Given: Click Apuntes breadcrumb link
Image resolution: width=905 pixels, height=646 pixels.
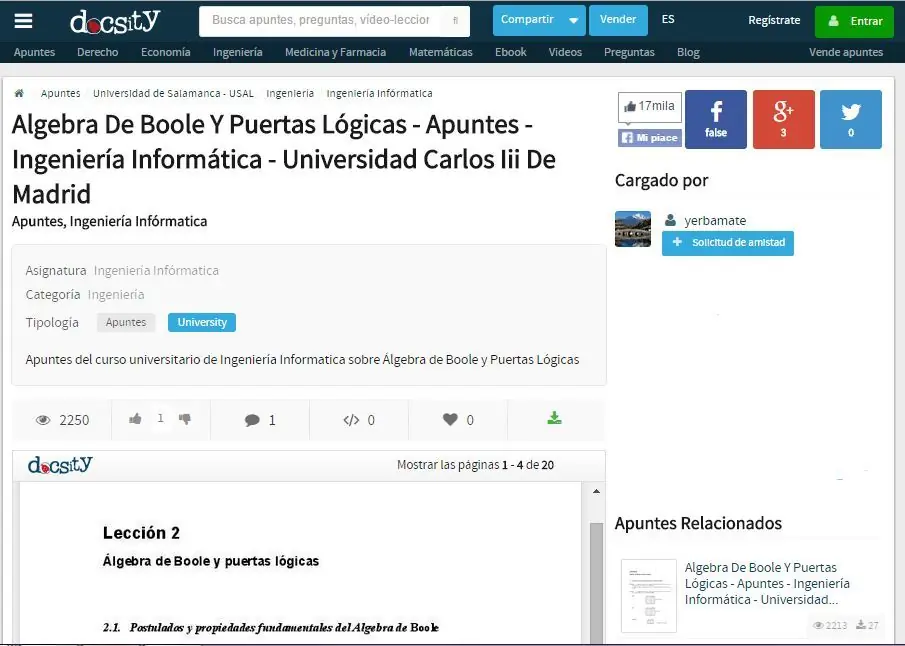Looking at the screenshot, I should coord(61,94).
